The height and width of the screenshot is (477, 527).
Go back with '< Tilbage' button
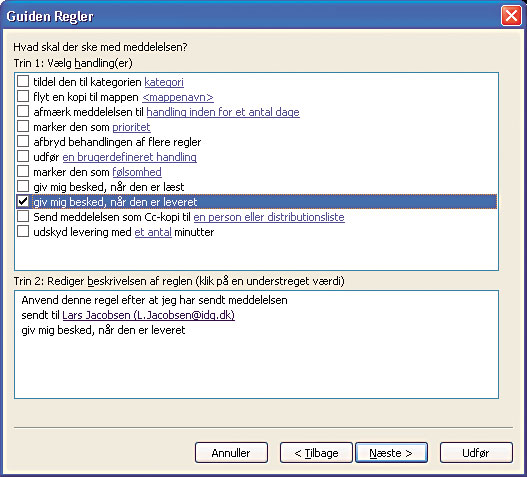coord(316,453)
